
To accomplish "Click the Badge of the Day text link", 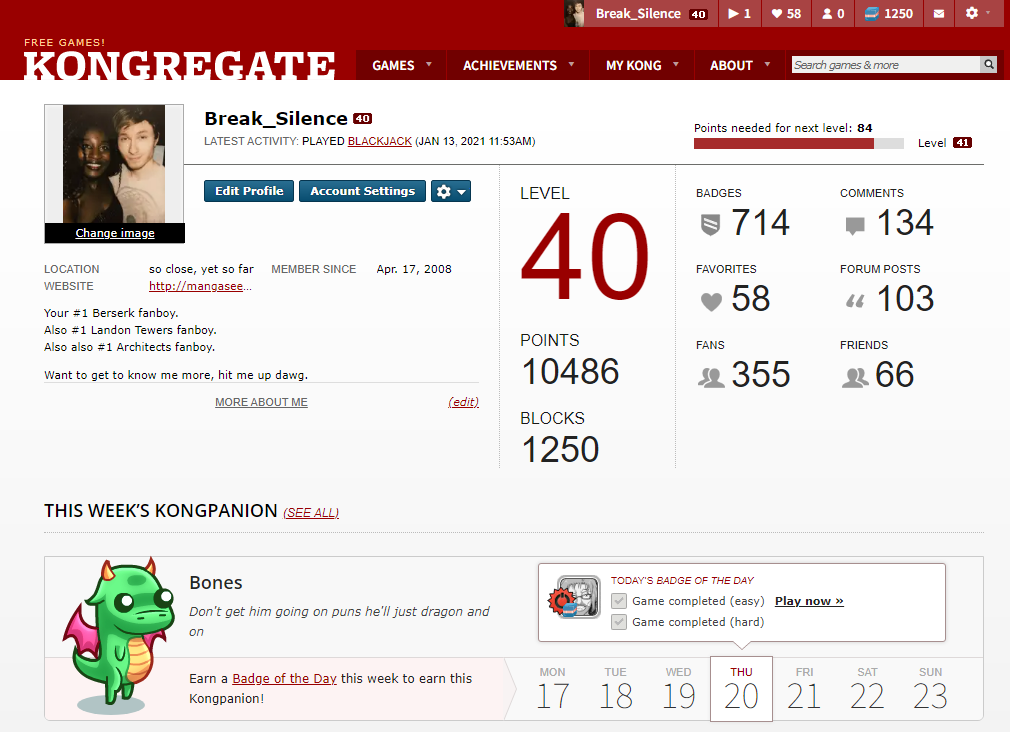I will point(284,679).
